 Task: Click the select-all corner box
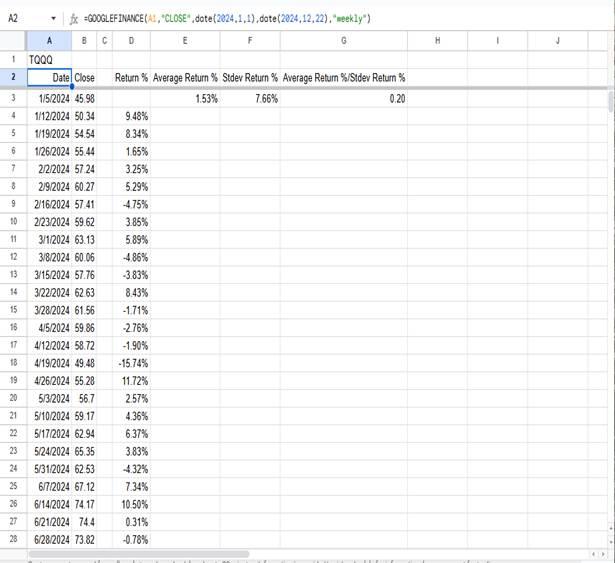point(13,40)
